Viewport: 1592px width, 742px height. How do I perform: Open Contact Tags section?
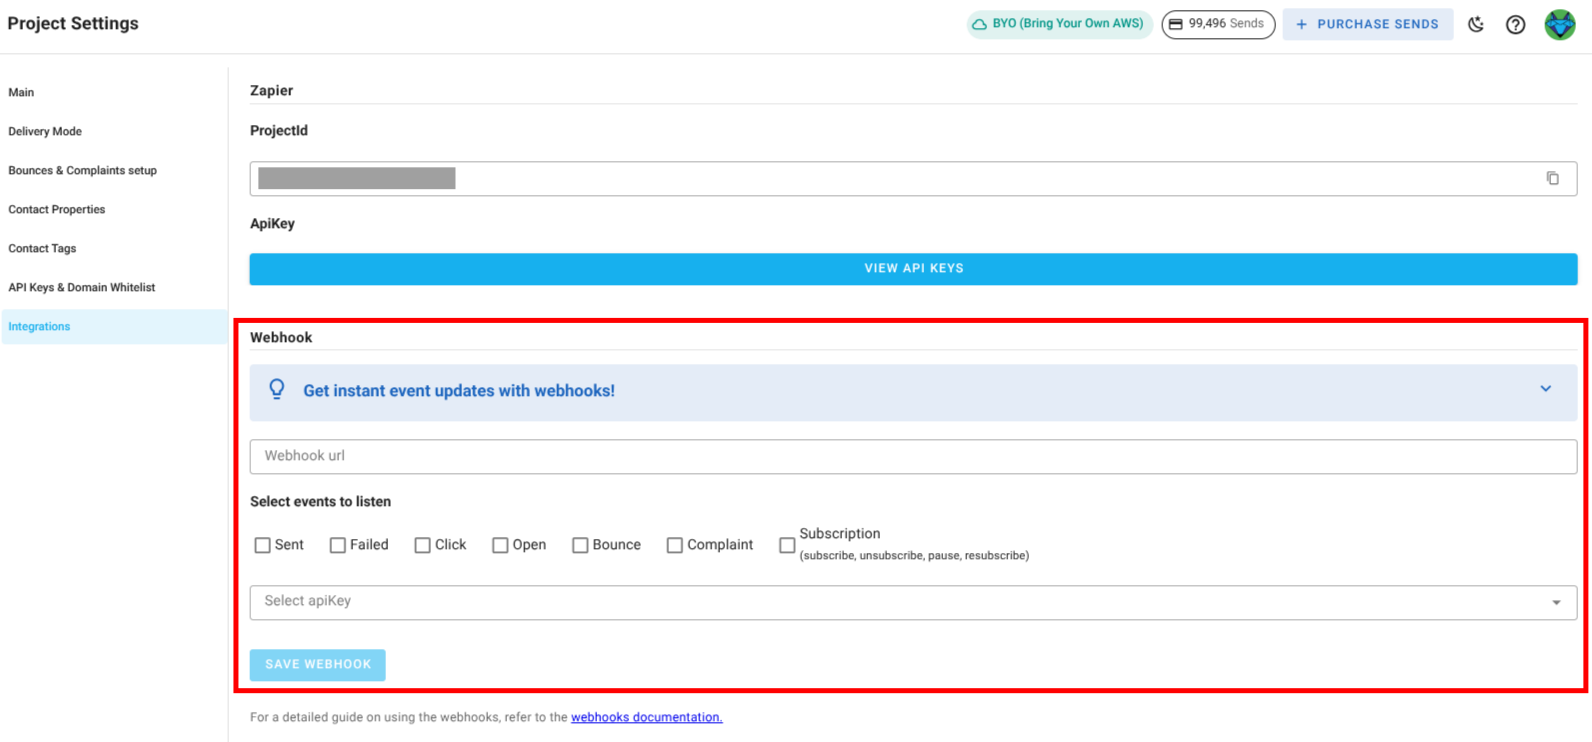[42, 248]
